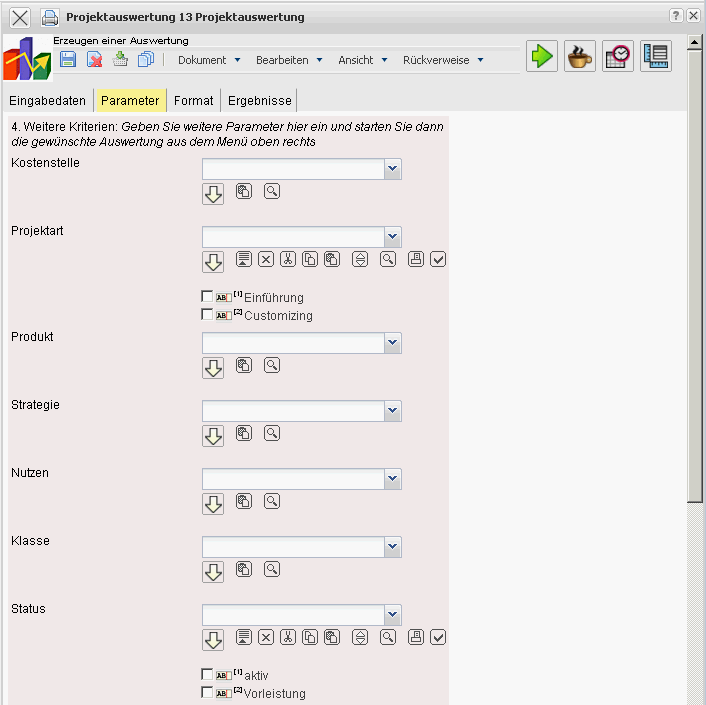Click the checkmark icon in Status row
Viewport: 706px width, 705px height.
pos(438,636)
